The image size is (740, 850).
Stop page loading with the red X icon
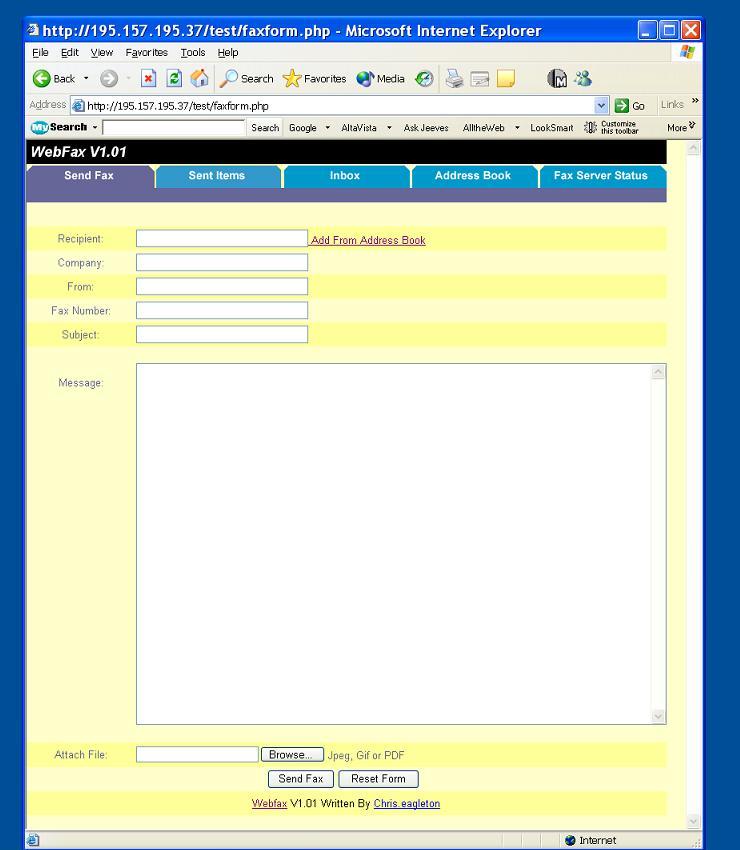(x=148, y=79)
